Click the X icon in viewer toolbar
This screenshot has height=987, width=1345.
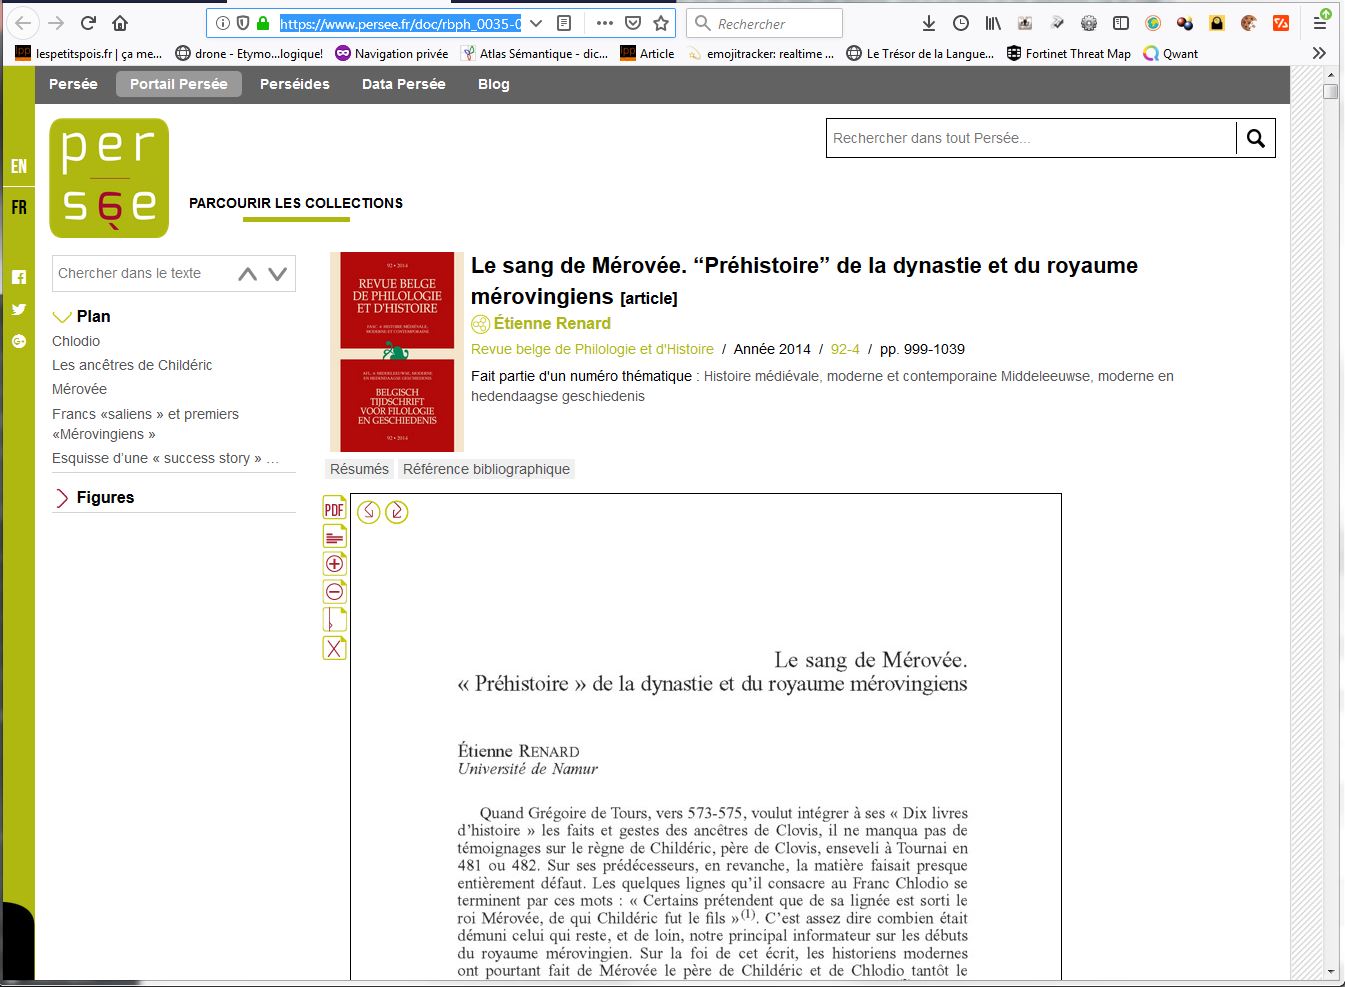[x=334, y=649]
